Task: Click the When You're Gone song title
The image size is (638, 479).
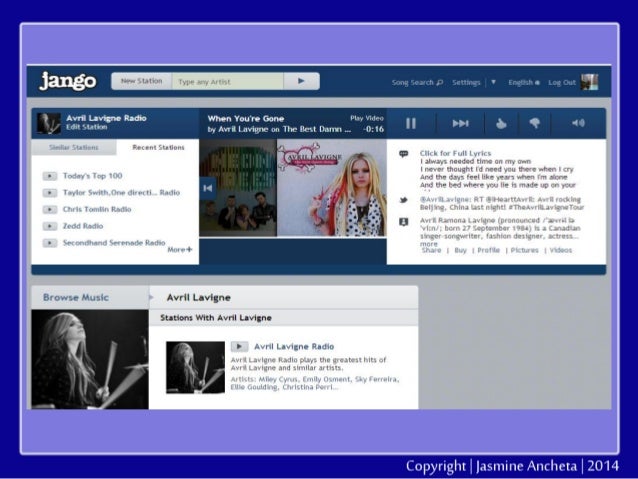Action: (x=246, y=118)
